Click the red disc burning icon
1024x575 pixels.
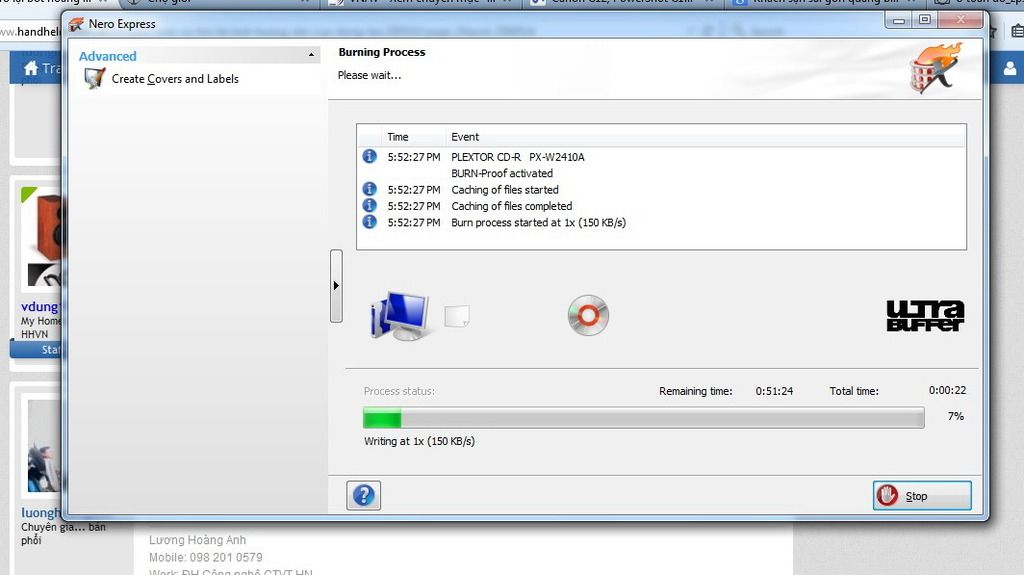pyautogui.click(x=587, y=315)
